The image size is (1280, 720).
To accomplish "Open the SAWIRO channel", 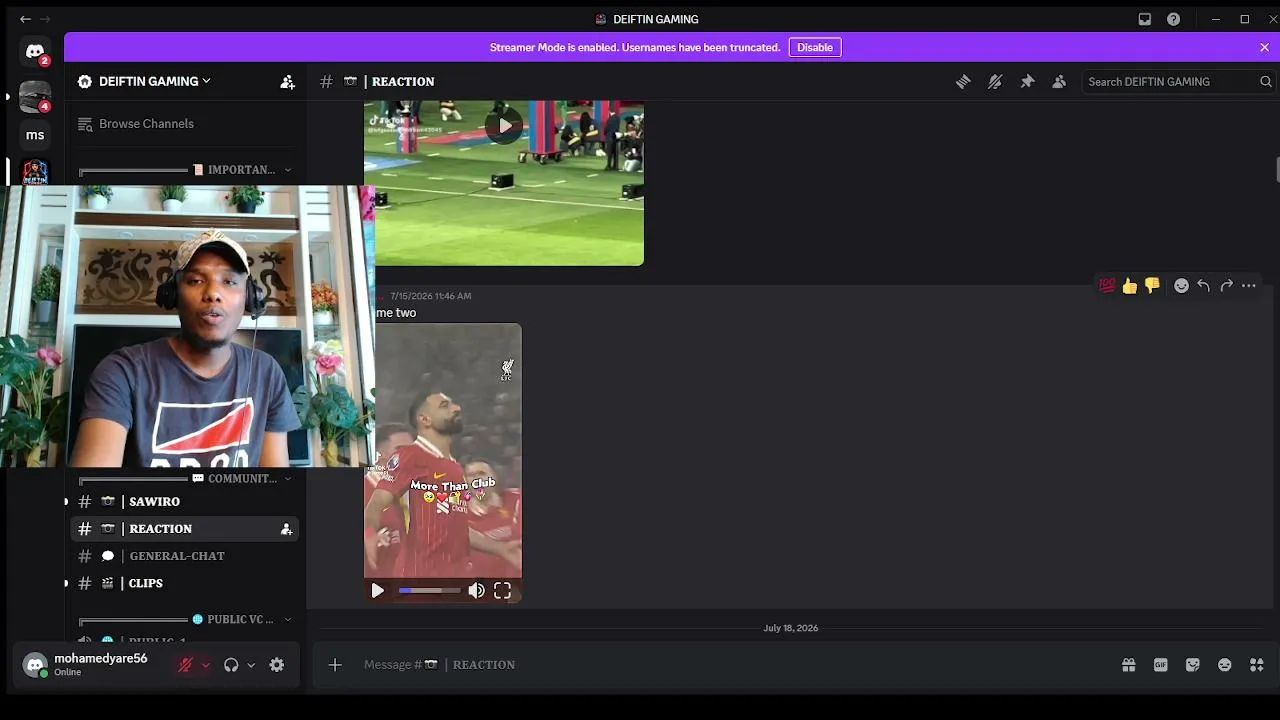I will tap(186, 502).
